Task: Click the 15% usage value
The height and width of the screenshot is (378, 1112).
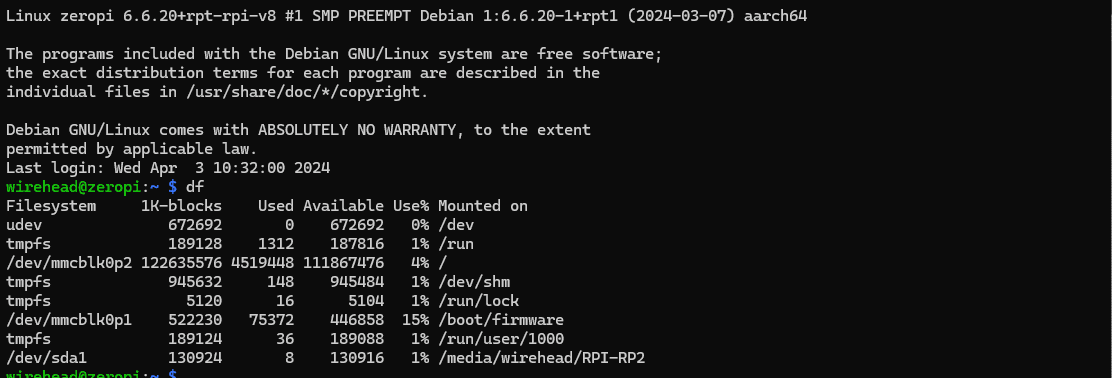Action: [x=416, y=320]
